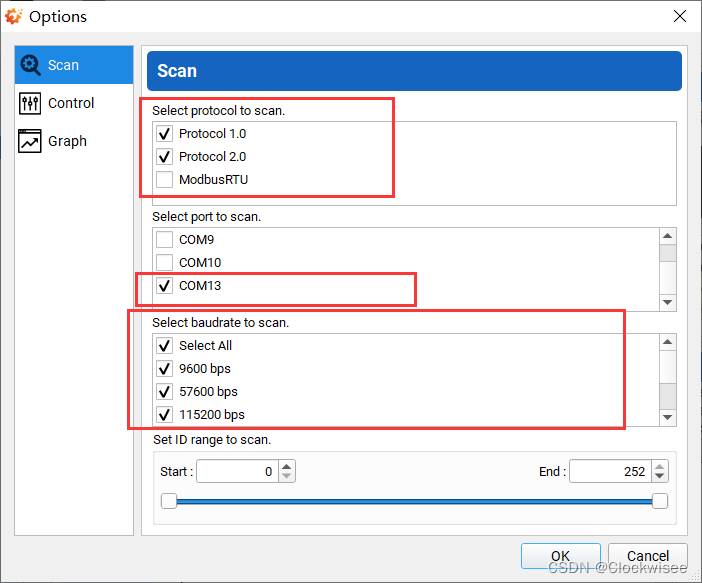702x583 pixels.
Task: Click the middle of ID range slider track
Action: pyautogui.click(x=414, y=502)
